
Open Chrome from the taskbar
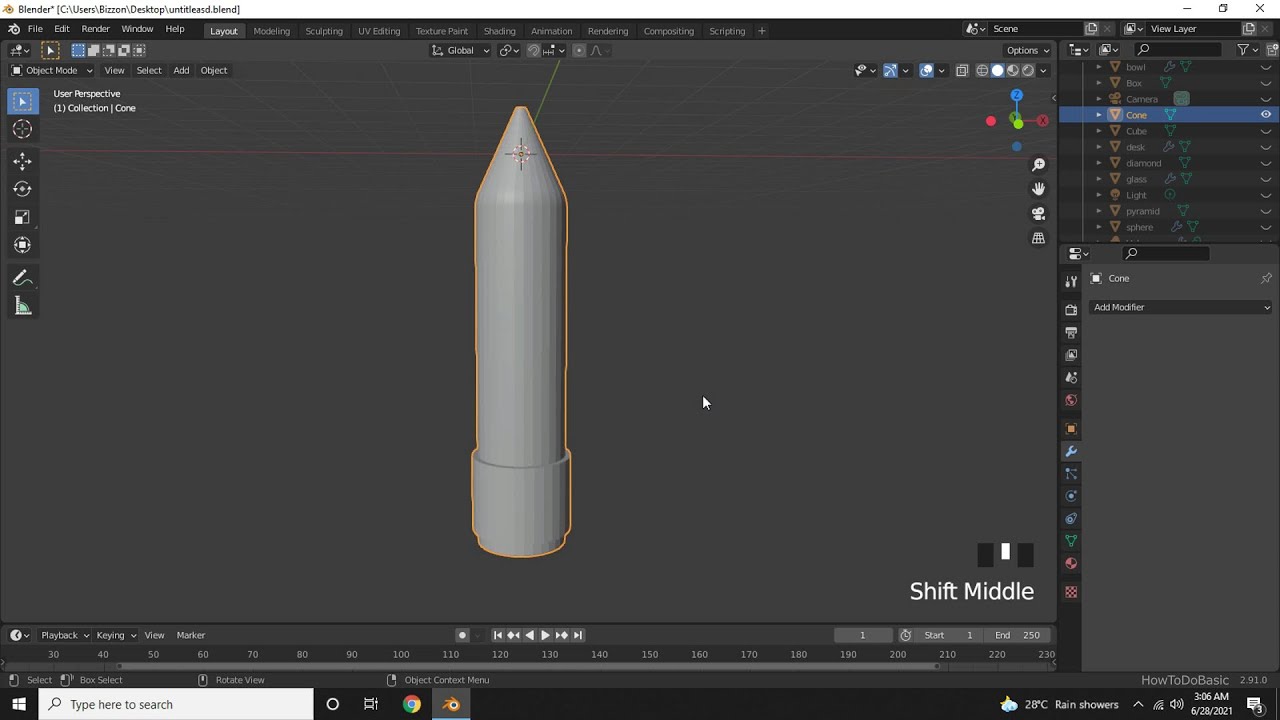pos(412,704)
